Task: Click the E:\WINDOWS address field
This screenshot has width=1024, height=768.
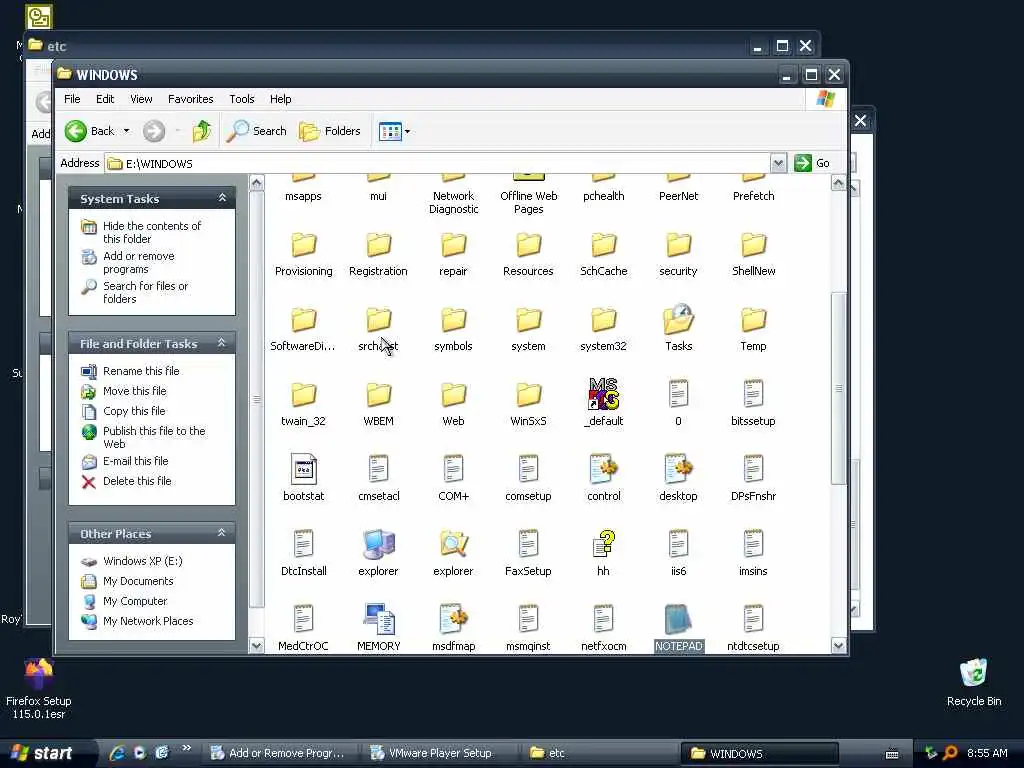Action: coord(437,163)
